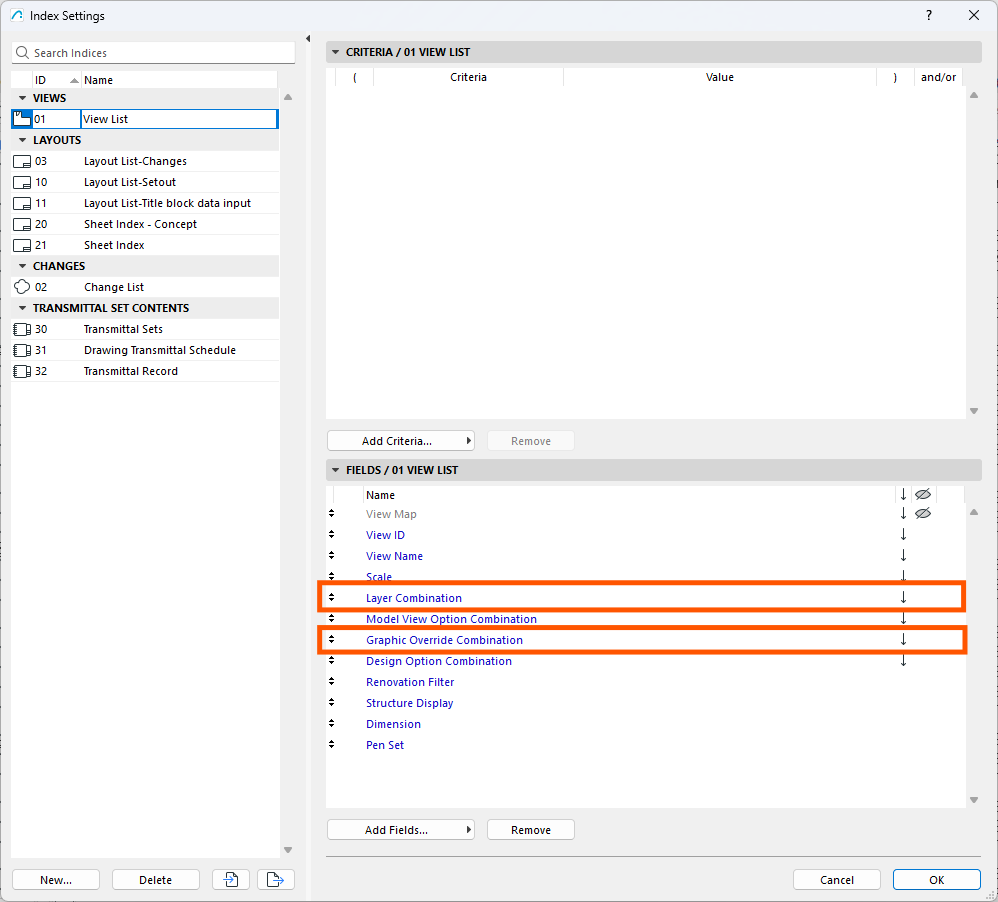Collapse the CRITERIA / 01 VIEW LIST panel
Viewport: 998px width, 902px height.
[x=335, y=52]
